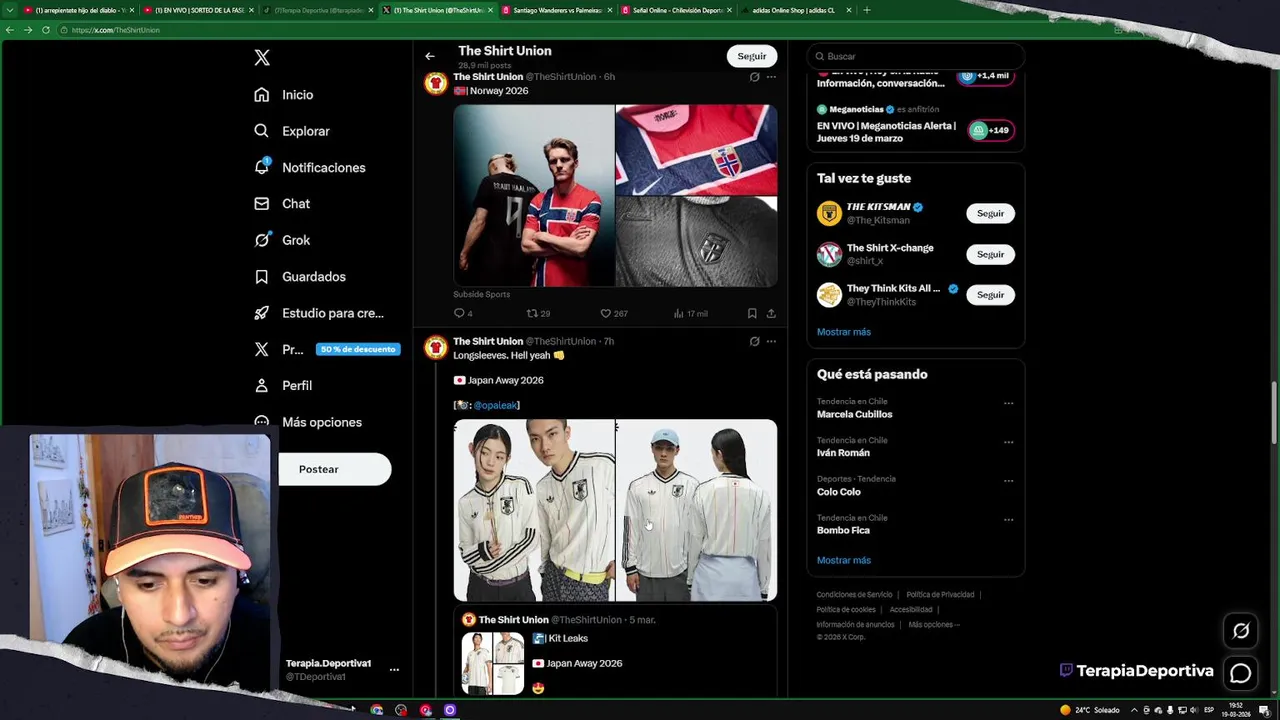Share the Norway 2026 post
Image resolution: width=1280 pixels, height=720 pixels.
tap(771, 313)
